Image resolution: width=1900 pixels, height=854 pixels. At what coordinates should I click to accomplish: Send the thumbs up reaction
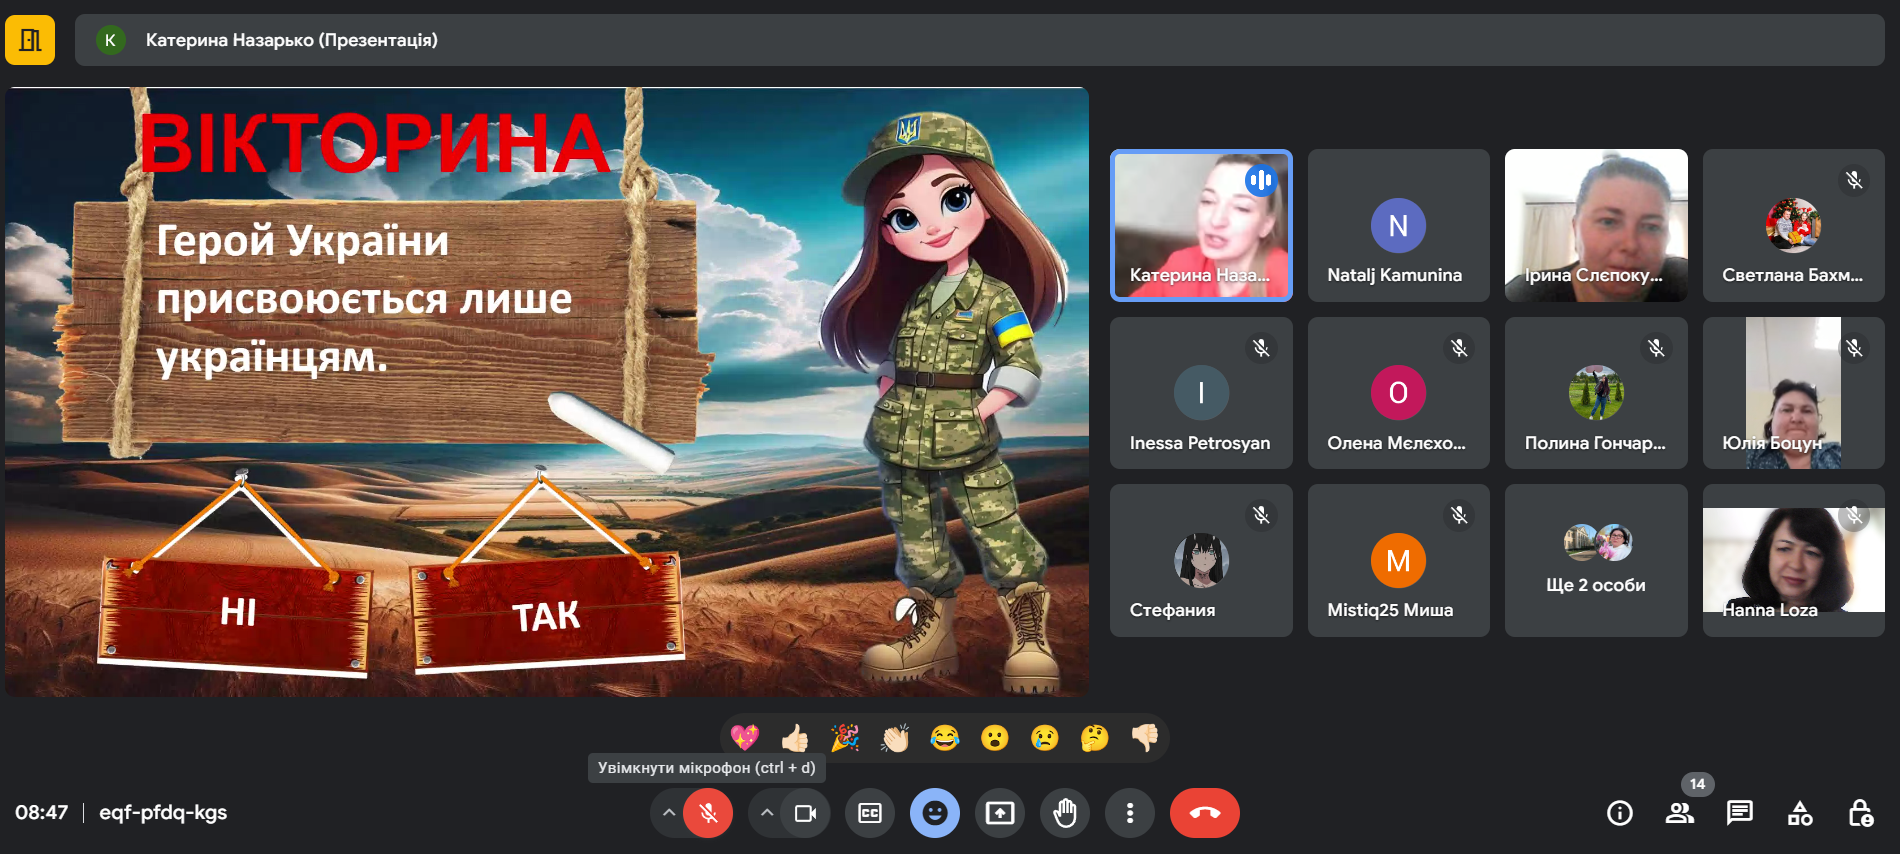pos(795,738)
